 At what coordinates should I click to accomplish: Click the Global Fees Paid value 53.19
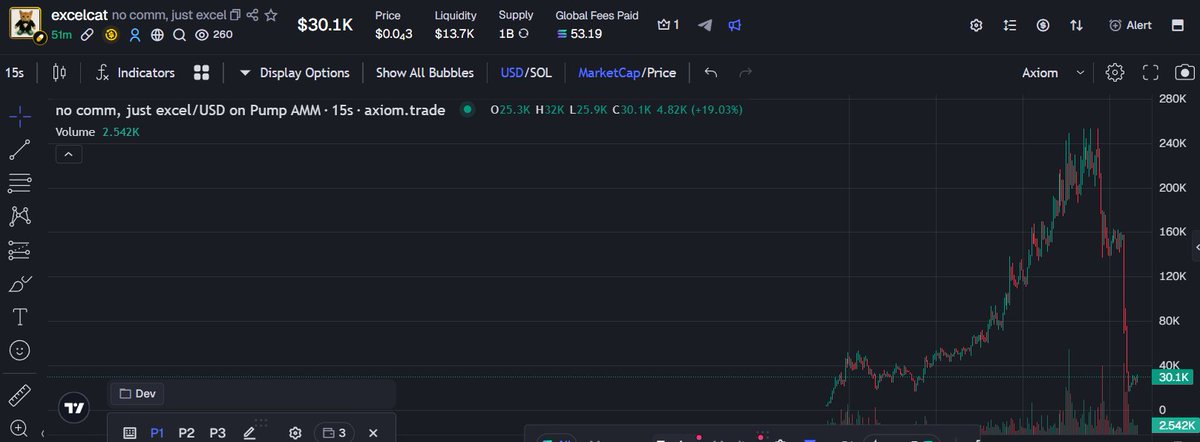coord(579,34)
